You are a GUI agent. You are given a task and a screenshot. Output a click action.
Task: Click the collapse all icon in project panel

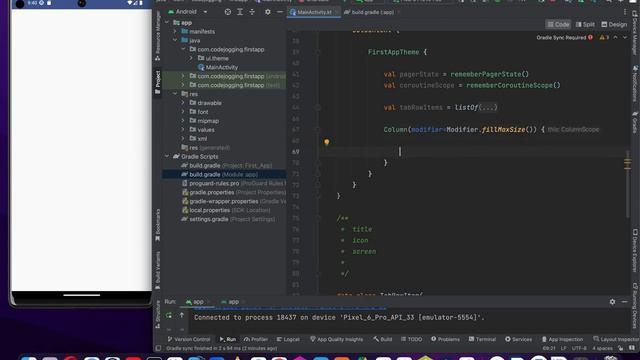[x=252, y=12]
